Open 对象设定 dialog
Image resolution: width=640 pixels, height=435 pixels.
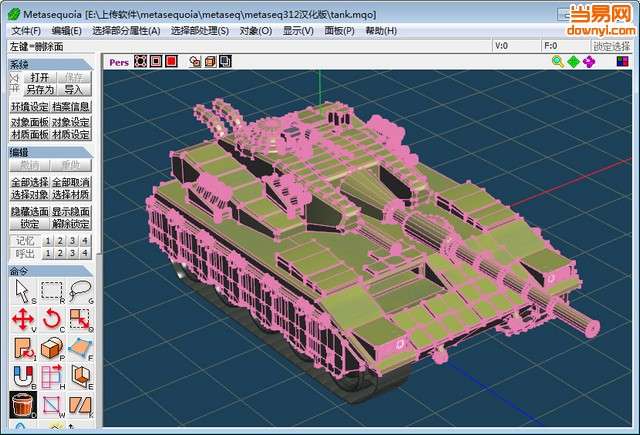[x=71, y=122]
